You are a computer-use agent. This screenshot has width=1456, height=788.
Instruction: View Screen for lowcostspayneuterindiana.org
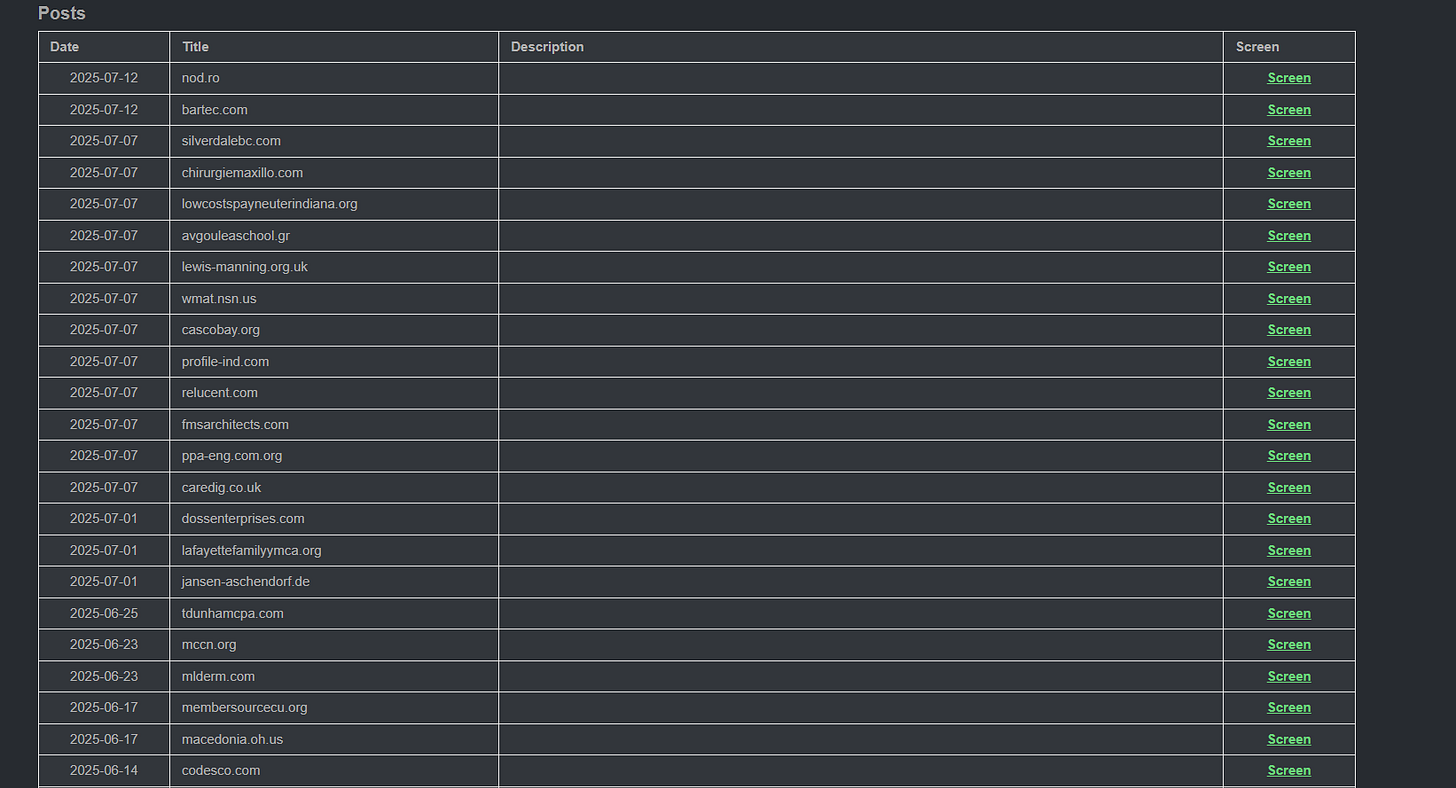pyautogui.click(x=1289, y=204)
